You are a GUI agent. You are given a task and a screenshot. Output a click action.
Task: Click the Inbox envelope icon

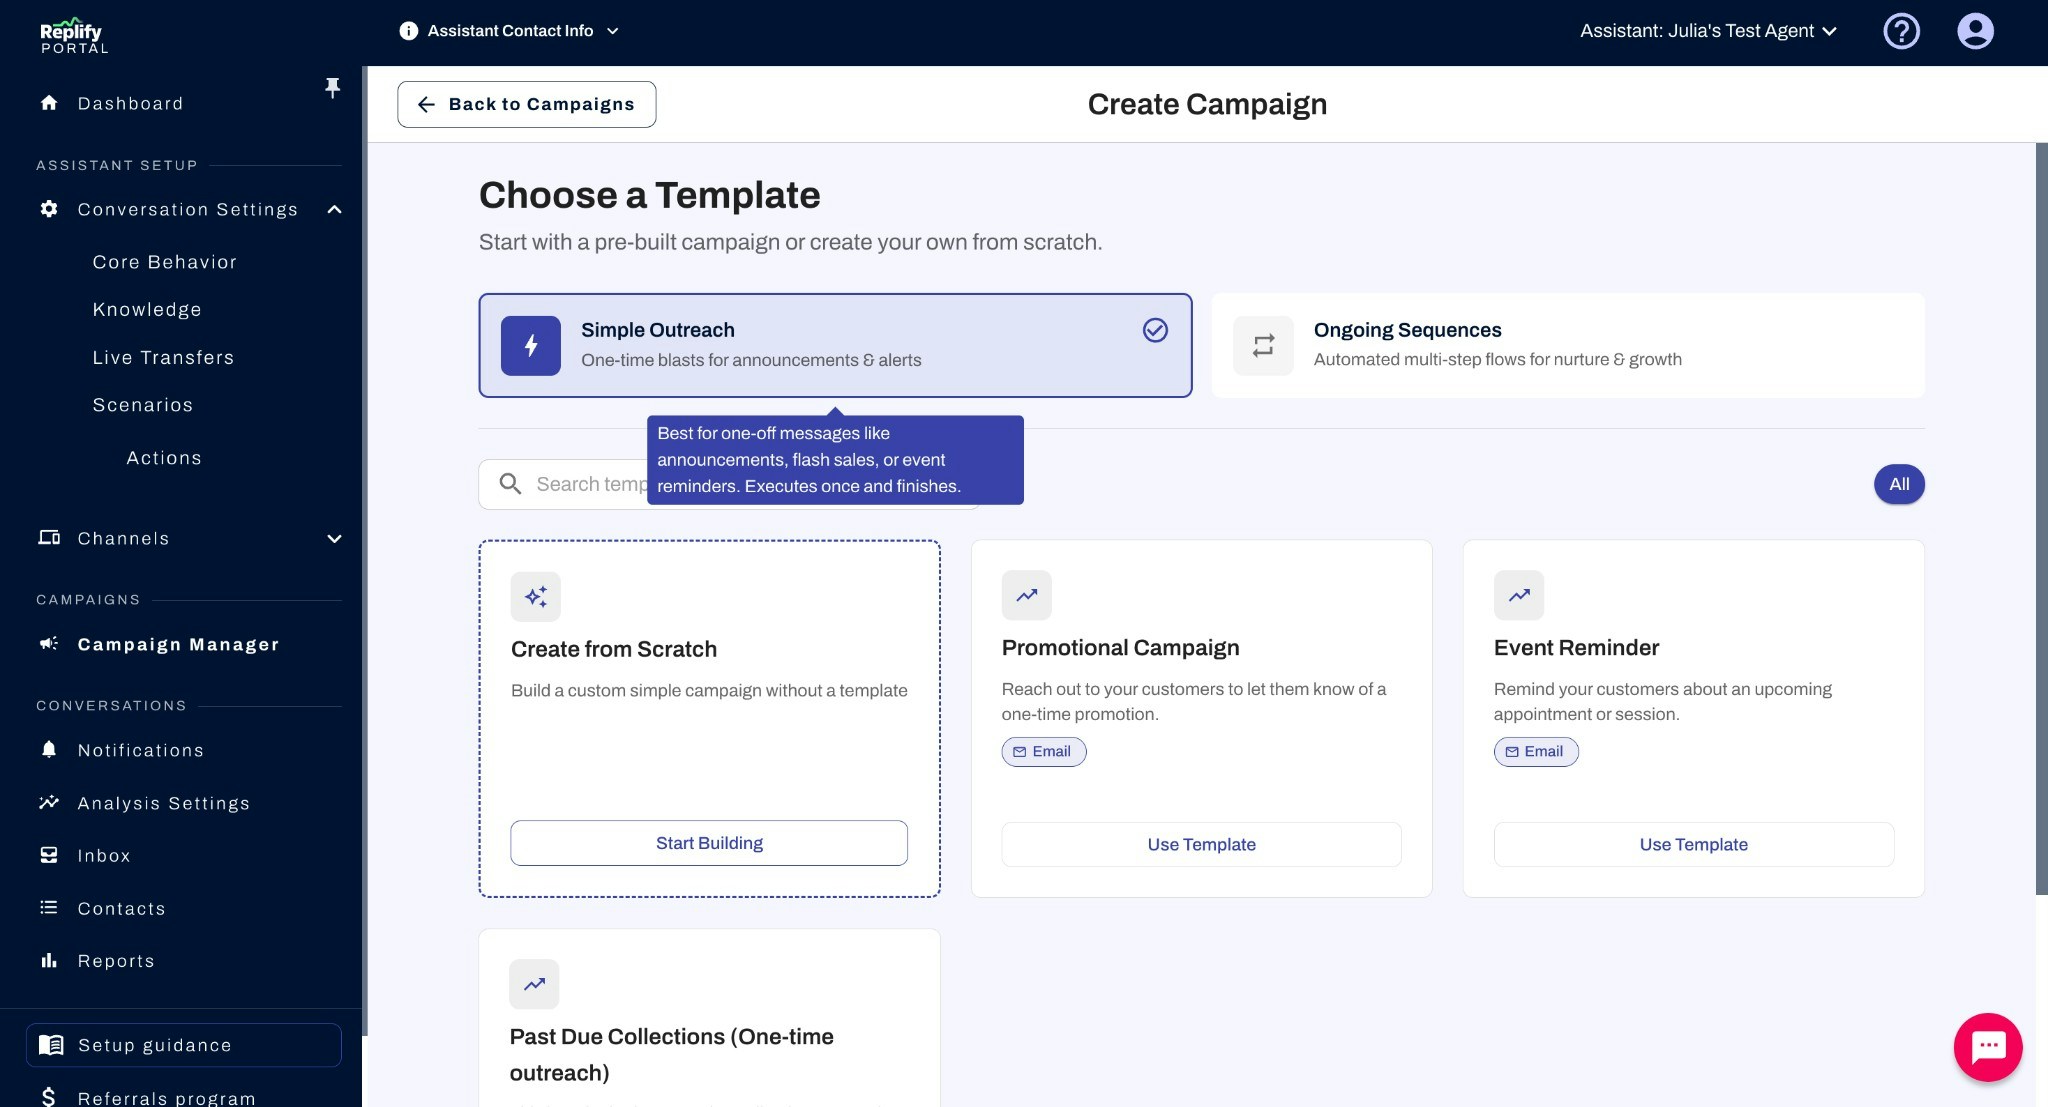(48, 855)
